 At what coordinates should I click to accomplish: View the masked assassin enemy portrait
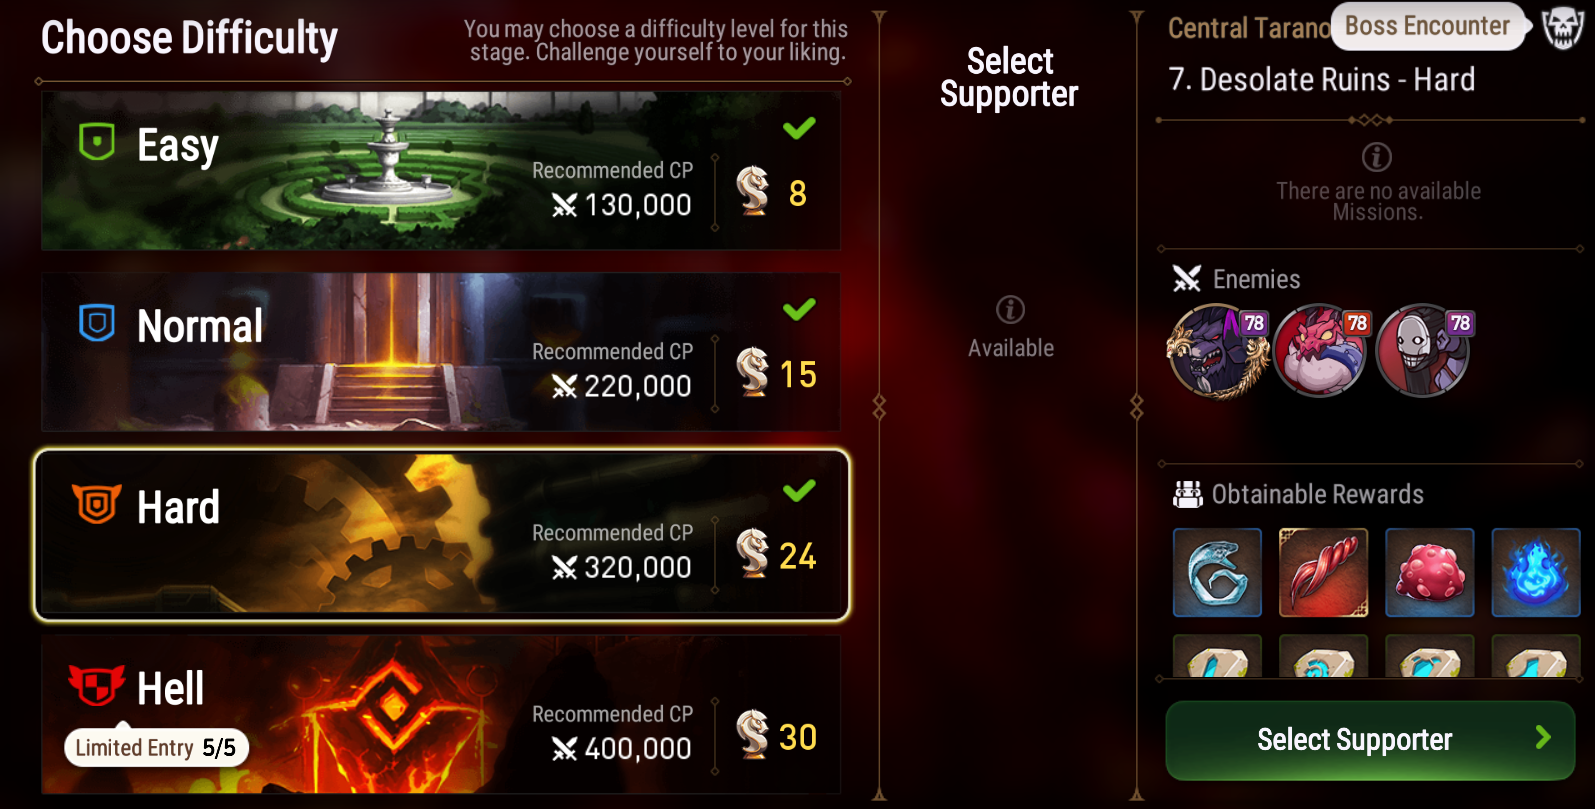pyautogui.click(x=1424, y=351)
